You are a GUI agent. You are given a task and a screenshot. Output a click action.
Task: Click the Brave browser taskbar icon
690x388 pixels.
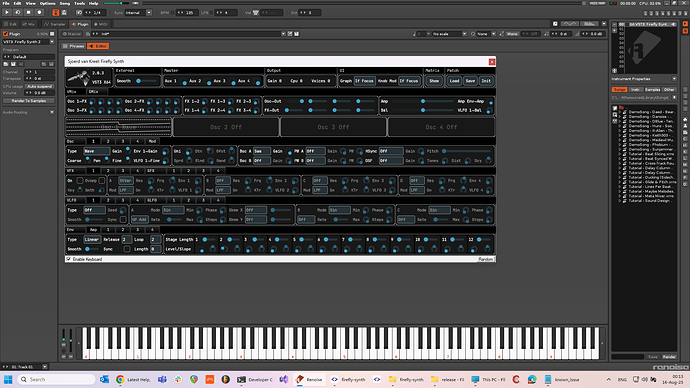point(194,379)
